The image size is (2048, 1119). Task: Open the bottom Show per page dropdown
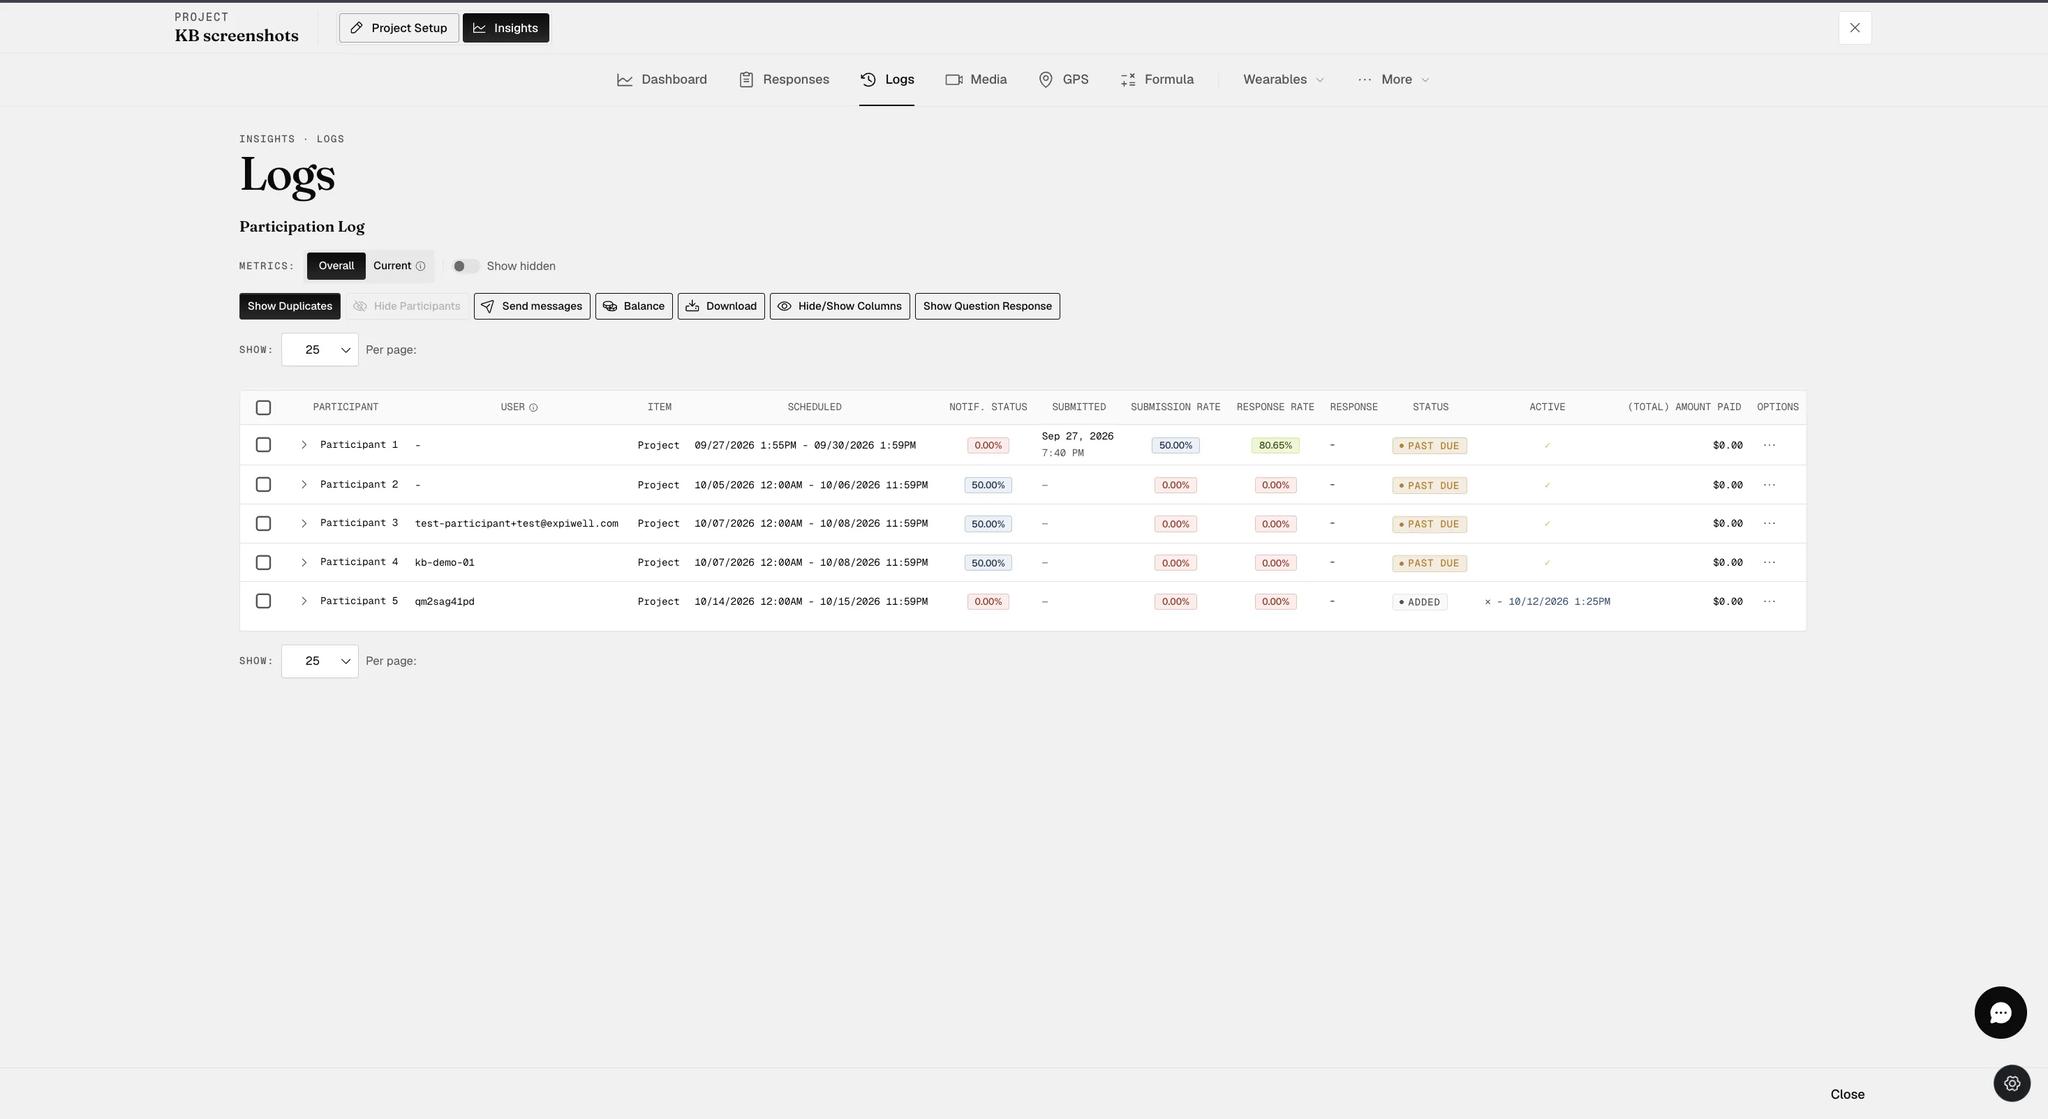[x=320, y=661]
